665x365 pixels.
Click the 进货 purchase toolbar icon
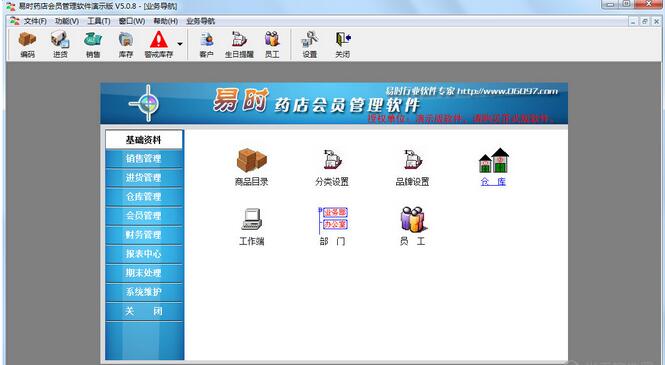coord(60,44)
